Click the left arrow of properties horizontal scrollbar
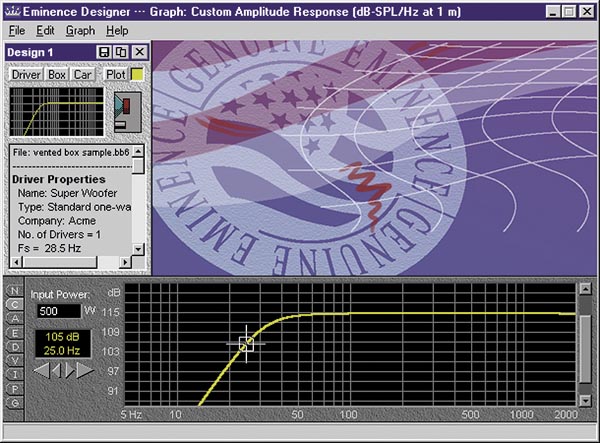 pos(16,262)
